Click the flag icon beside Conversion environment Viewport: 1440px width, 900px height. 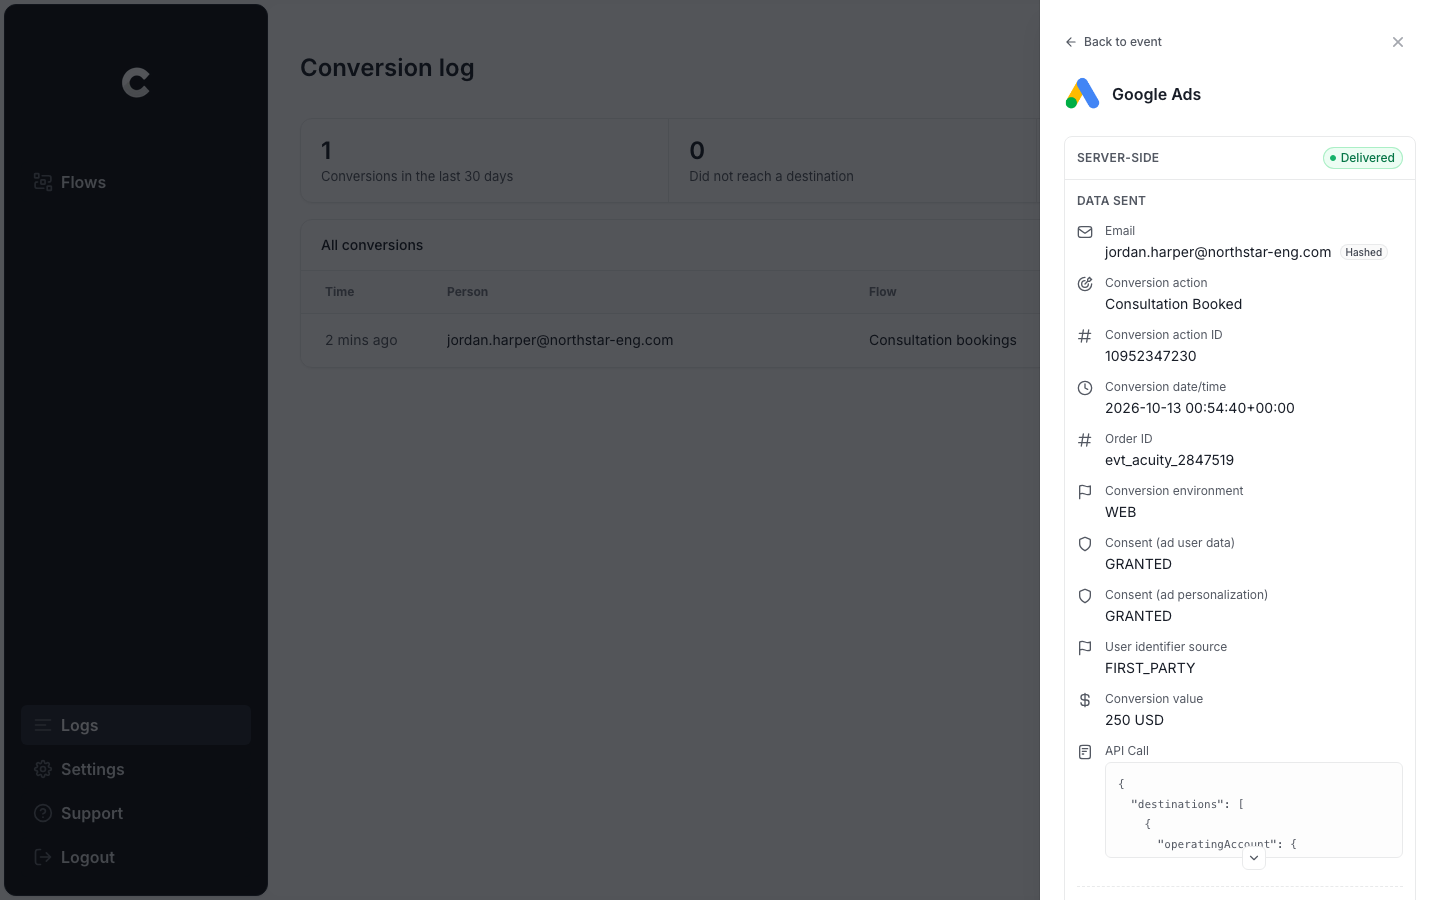click(1085, 492)
